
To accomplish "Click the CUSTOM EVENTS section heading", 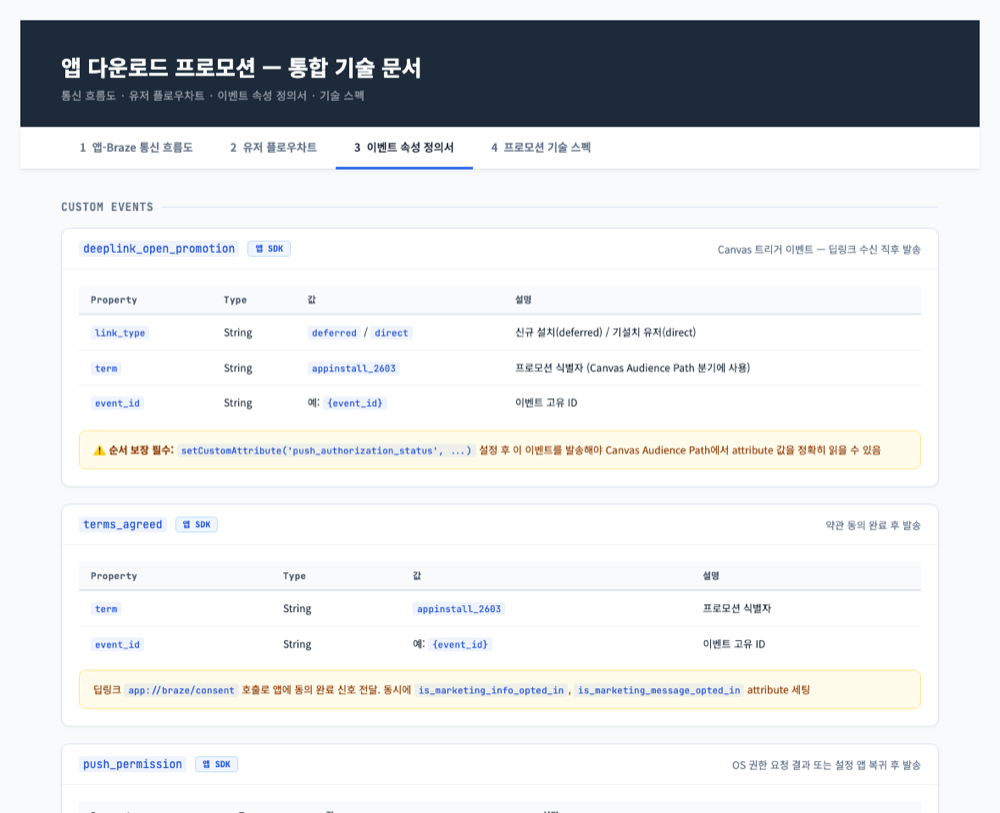I will pos(107,207).
